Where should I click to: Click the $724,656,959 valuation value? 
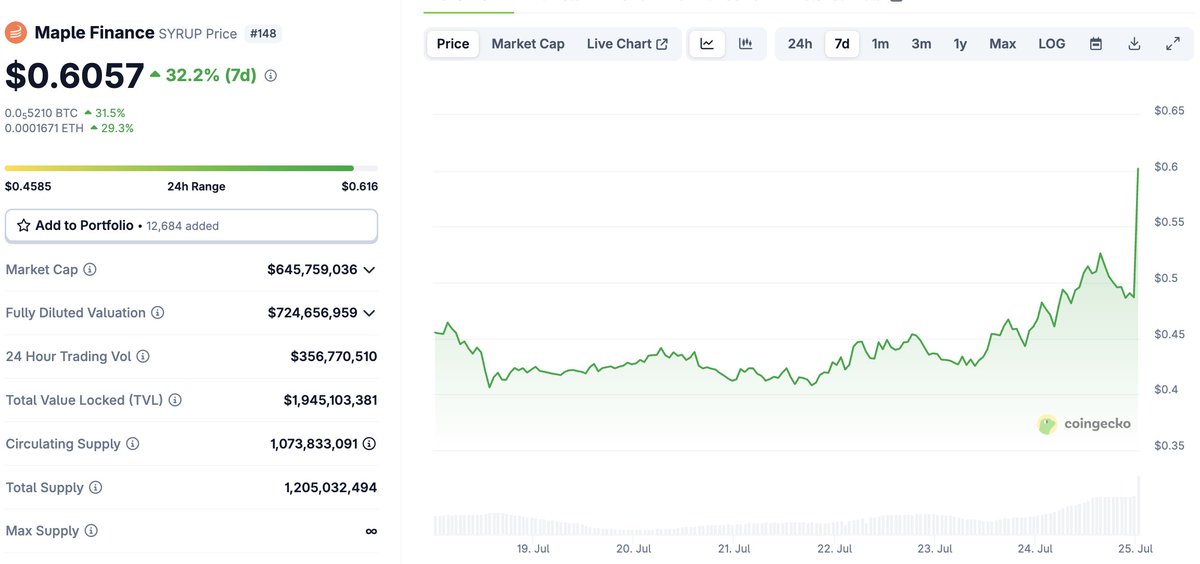(312, 313)
